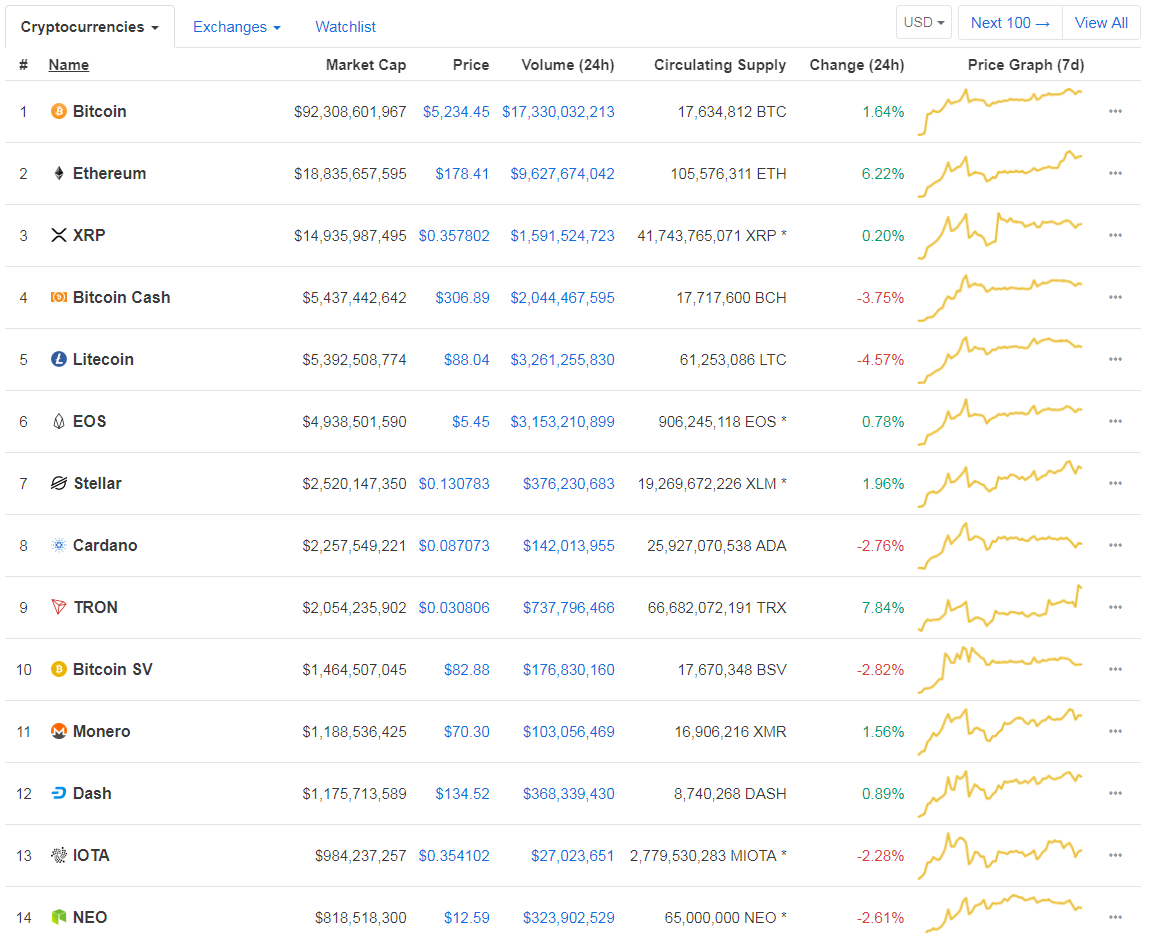Open the Cryptocurrencies dropdown tab
The width and height of the screenshot is (1151, 933).
point(90,27)
